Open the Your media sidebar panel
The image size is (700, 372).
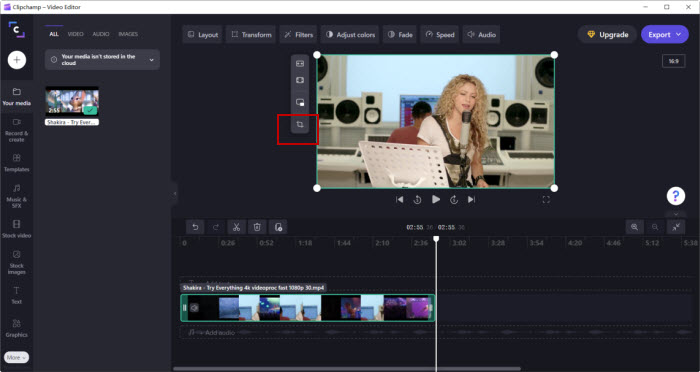click(x=17, y=96)
